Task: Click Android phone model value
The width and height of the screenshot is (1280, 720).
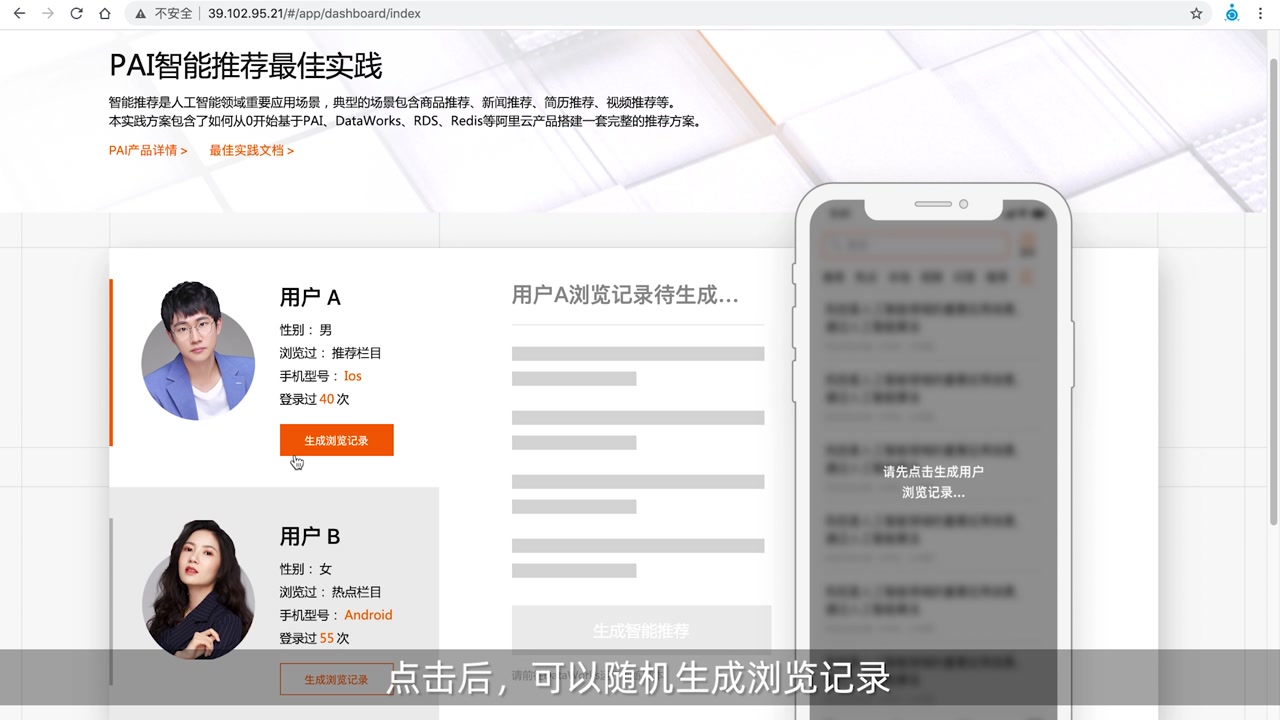Action: (x=368, y=615)
